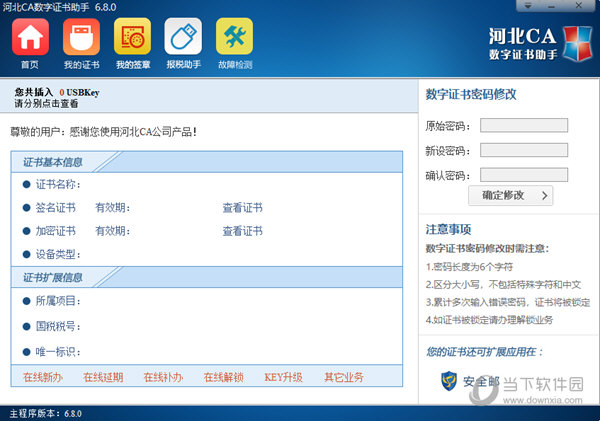Open the 故障检测 tools icon
Image resolution: width=600 pixels, height=421 pixels.
235,37
